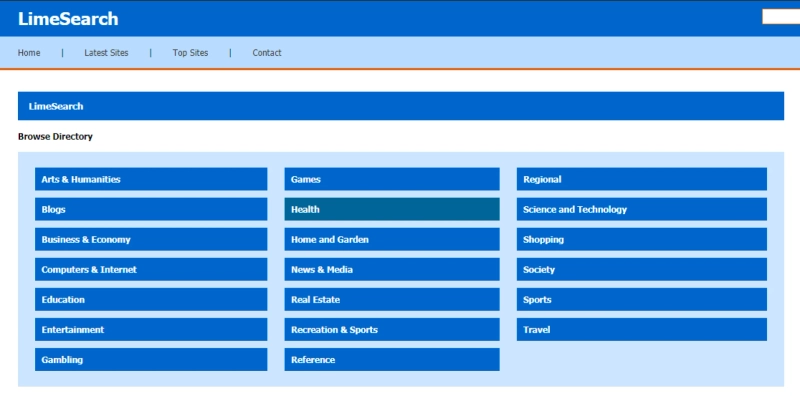Screen dimensions: 800x396
Task: Browse the Gambling category
Action: coord(151,360)
